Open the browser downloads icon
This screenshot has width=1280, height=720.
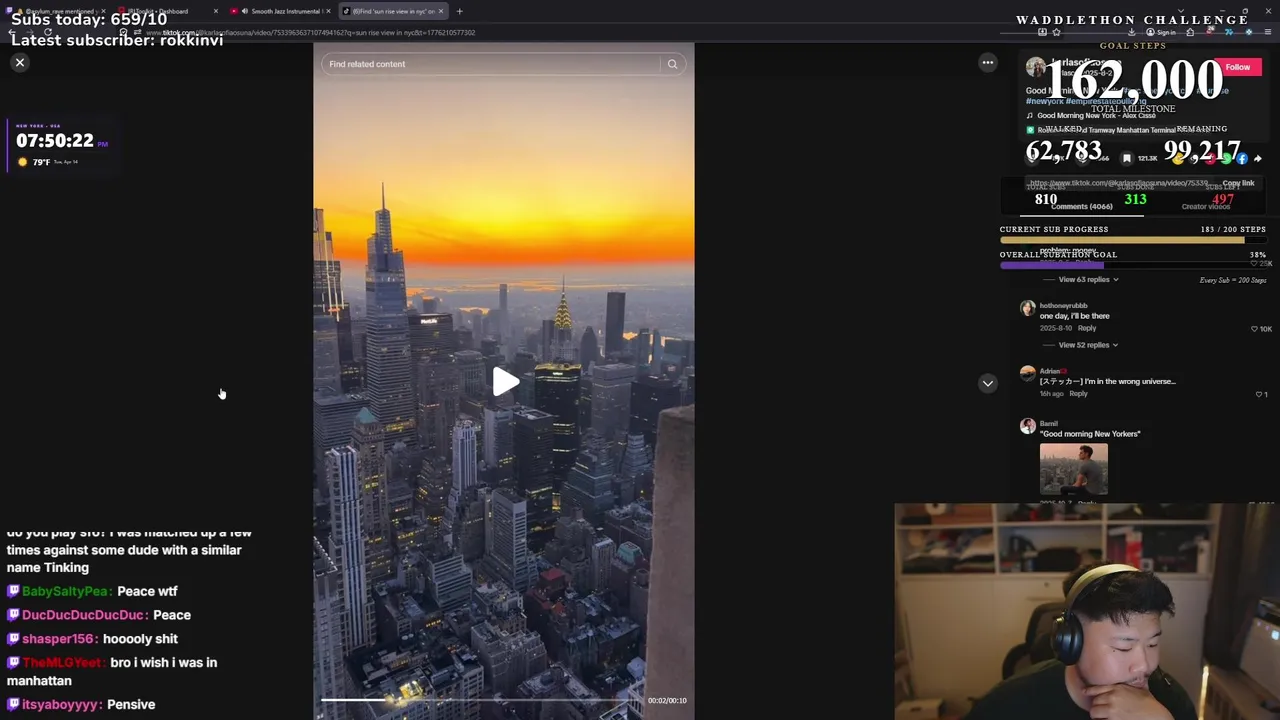[x=1132, y=32]
